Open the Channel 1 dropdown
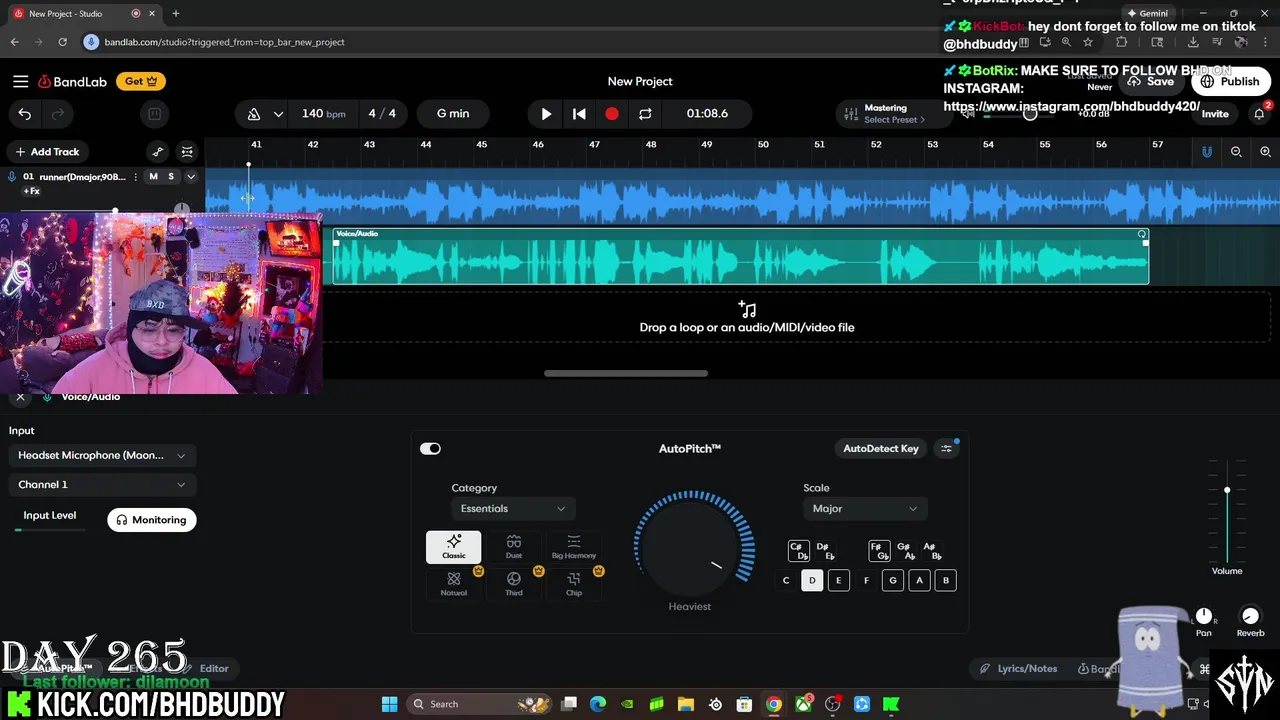This screenshot has height=720, width=1280. (102, 485)
